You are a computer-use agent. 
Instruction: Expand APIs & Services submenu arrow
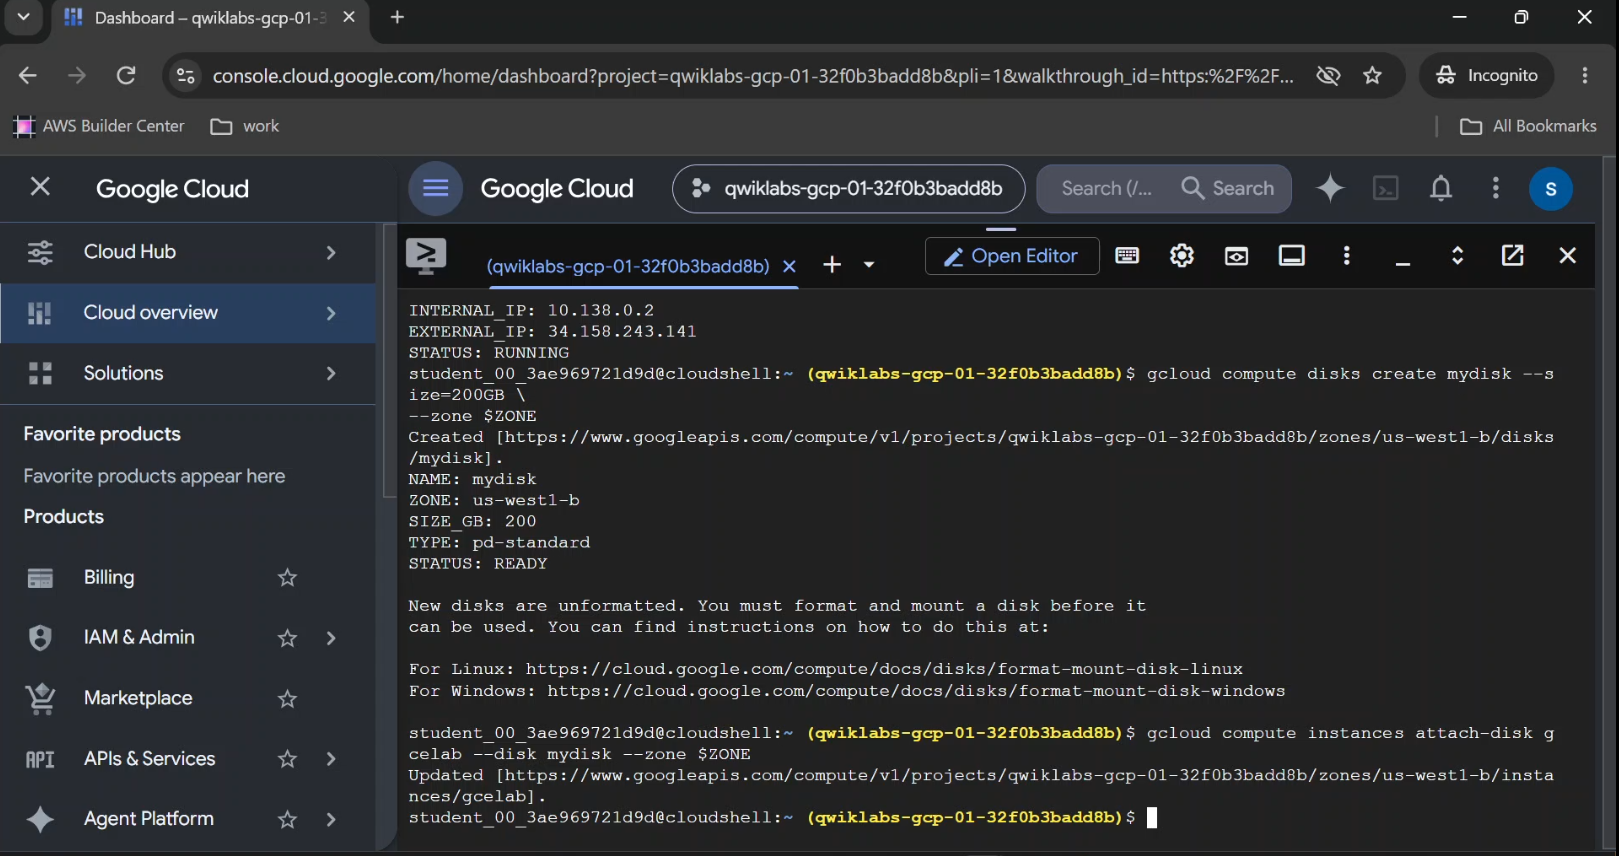tap(331, 759)
